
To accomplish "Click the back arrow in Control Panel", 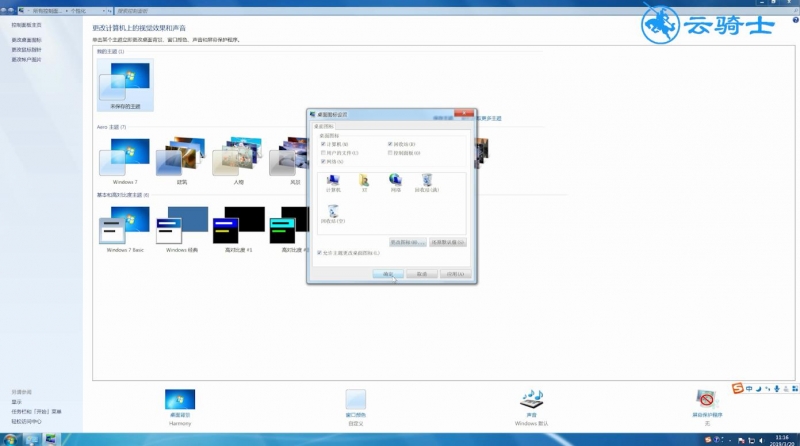I will [x=4, y=10].
